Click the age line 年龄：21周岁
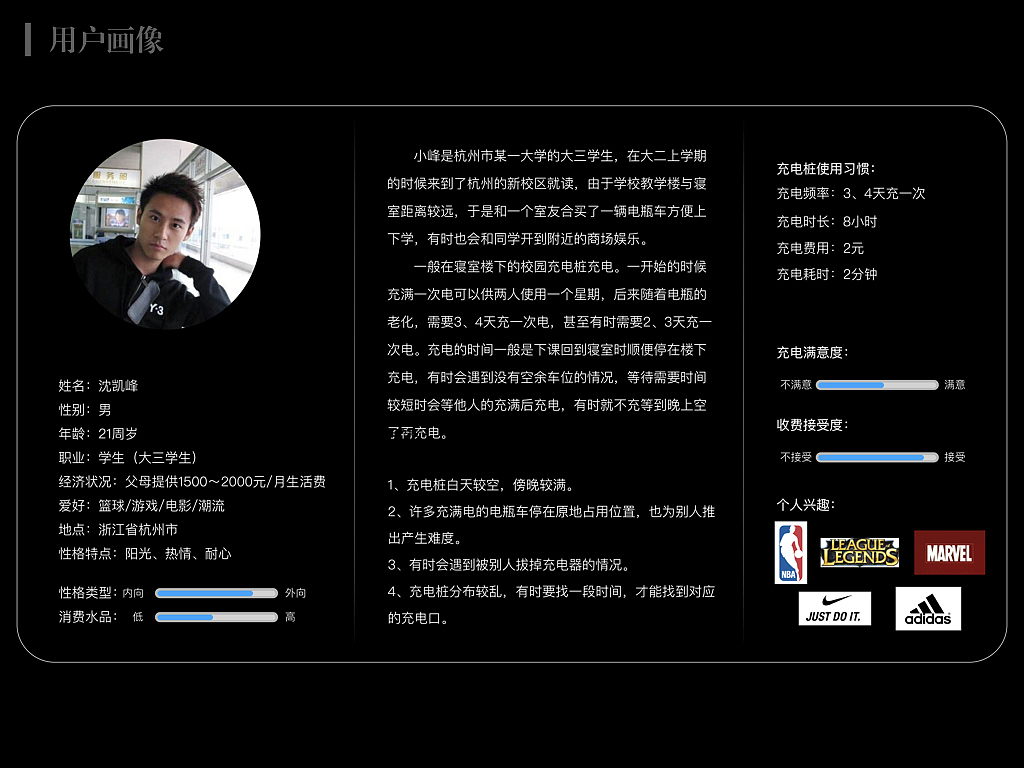Viewport: 1024px width, 768px height. 98,434
